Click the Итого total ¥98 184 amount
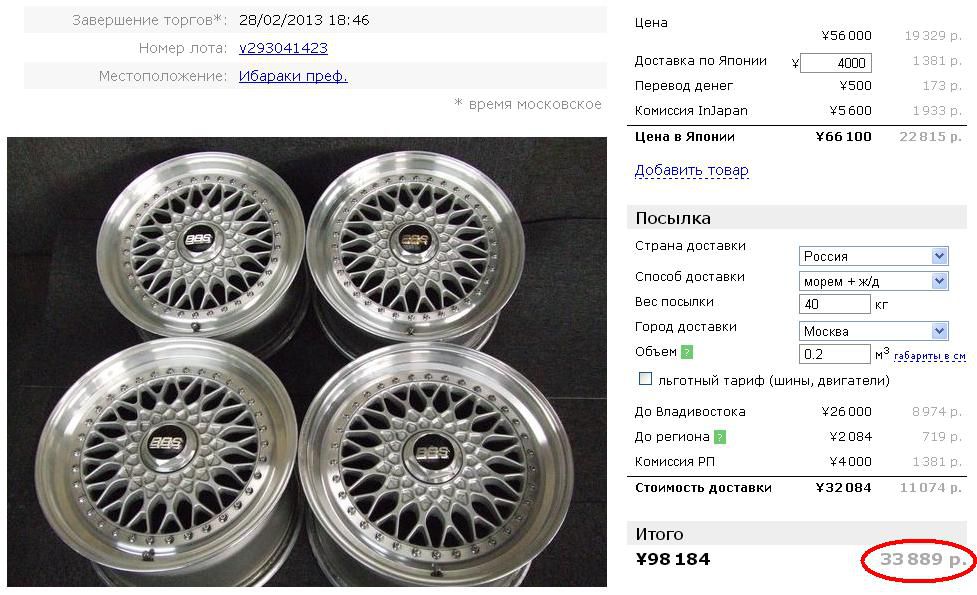 coord(673,559)
